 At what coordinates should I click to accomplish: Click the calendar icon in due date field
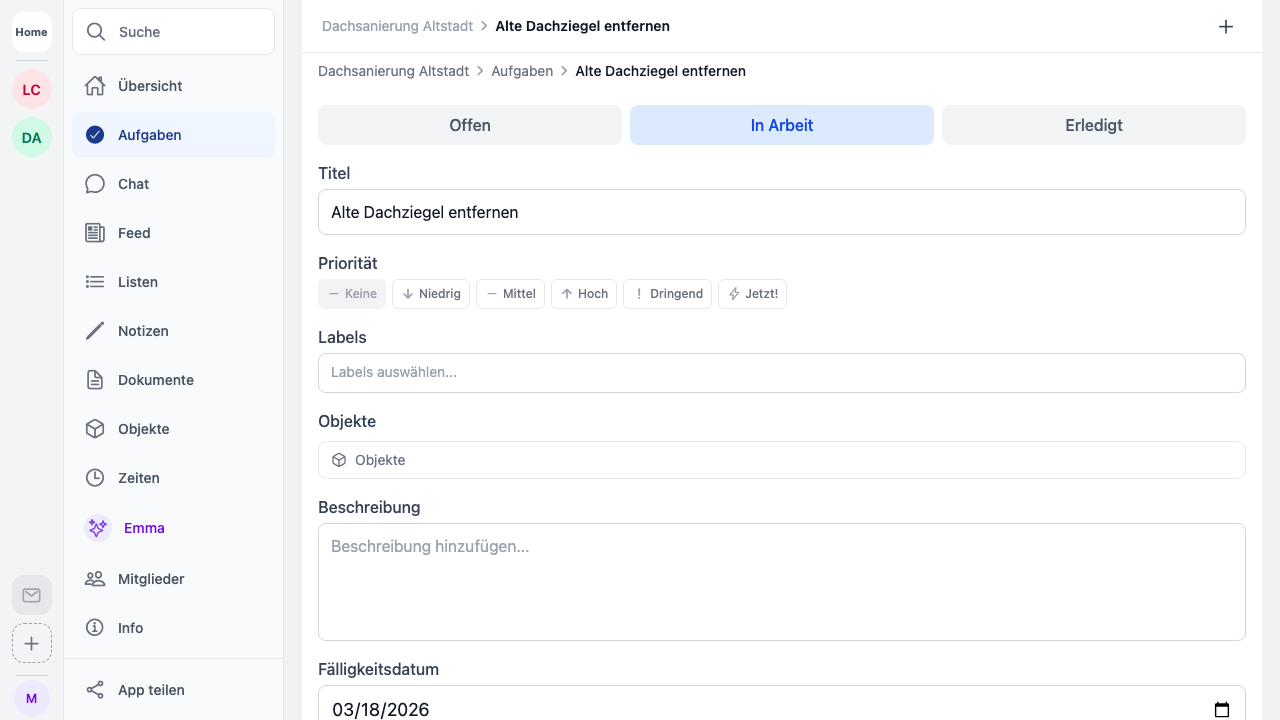point(1221,710)
